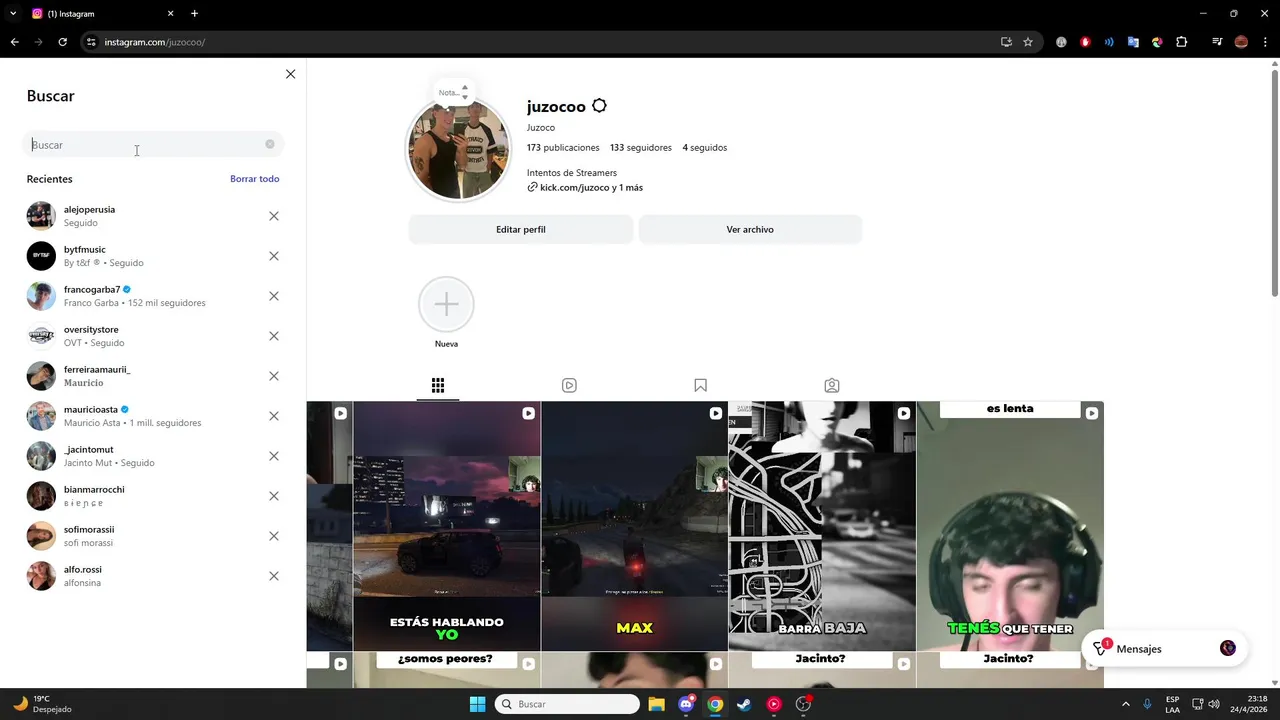Screen dimensions: 1280x720
Task: Open alfo.rossi profile avatar
Action: click(x=41, y=576)
